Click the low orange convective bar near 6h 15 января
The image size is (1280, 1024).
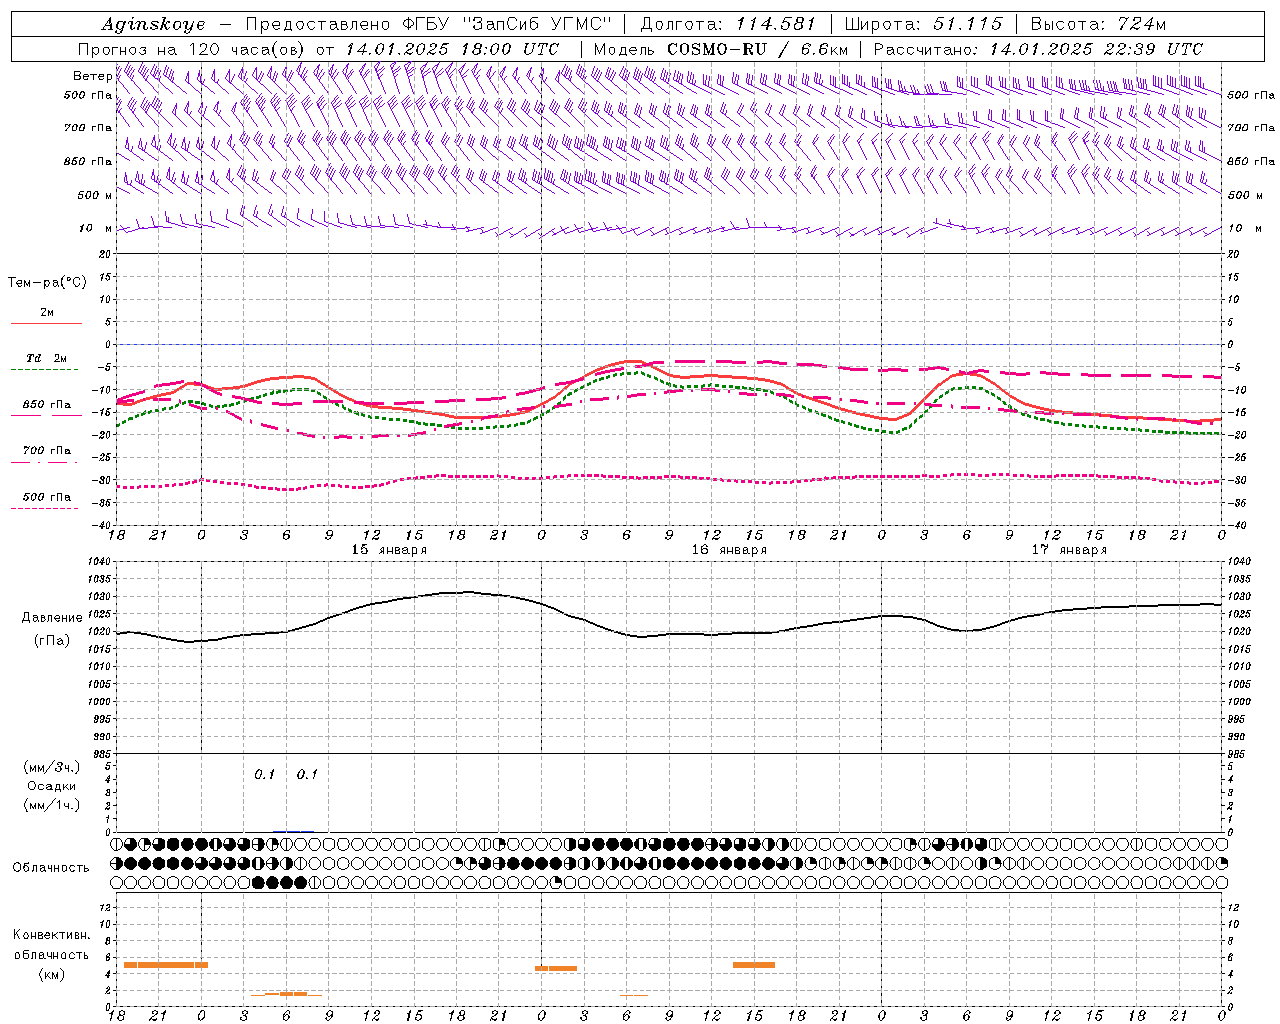[286, 994]
